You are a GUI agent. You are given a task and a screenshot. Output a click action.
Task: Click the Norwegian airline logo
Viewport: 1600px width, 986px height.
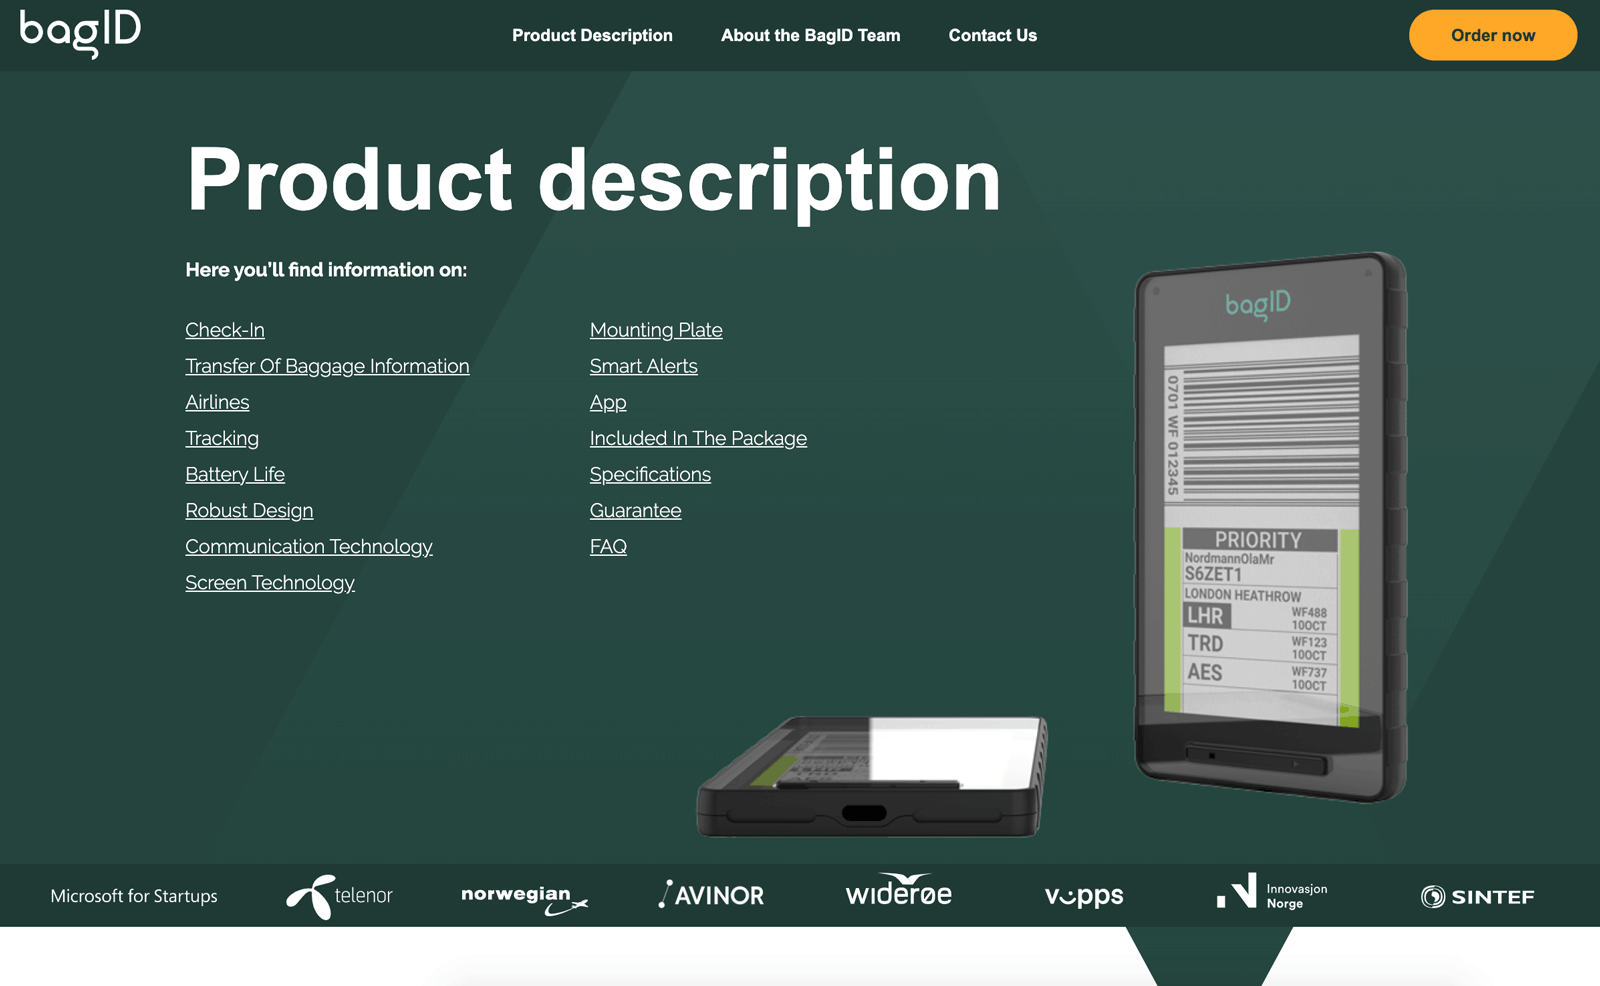click(x=524, y=898)
